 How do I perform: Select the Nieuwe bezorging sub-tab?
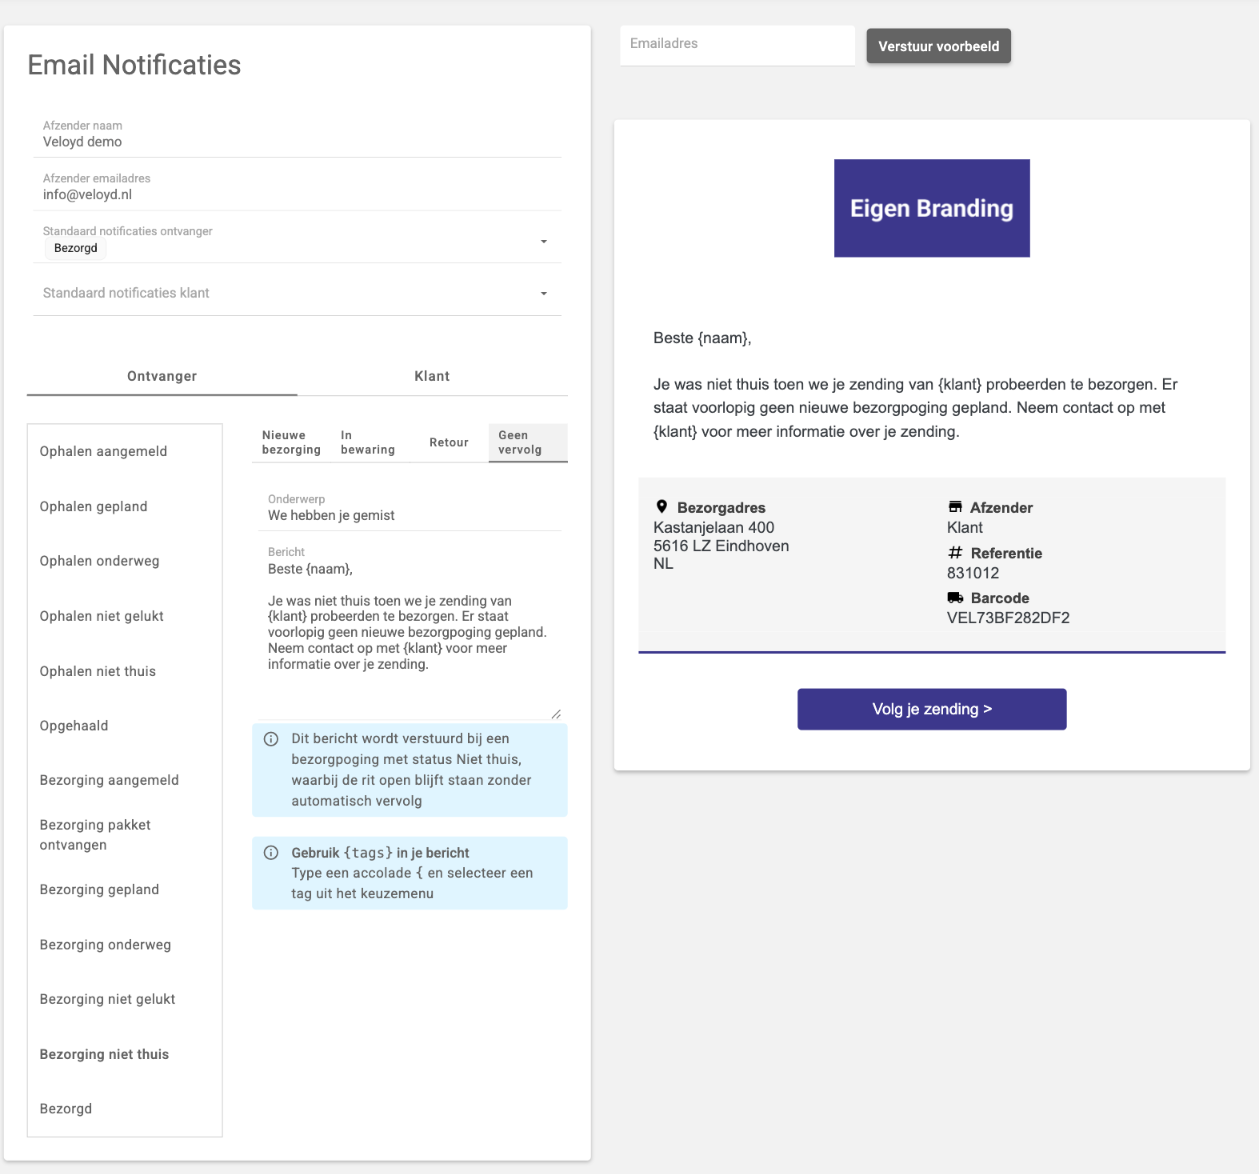point(291,442)
